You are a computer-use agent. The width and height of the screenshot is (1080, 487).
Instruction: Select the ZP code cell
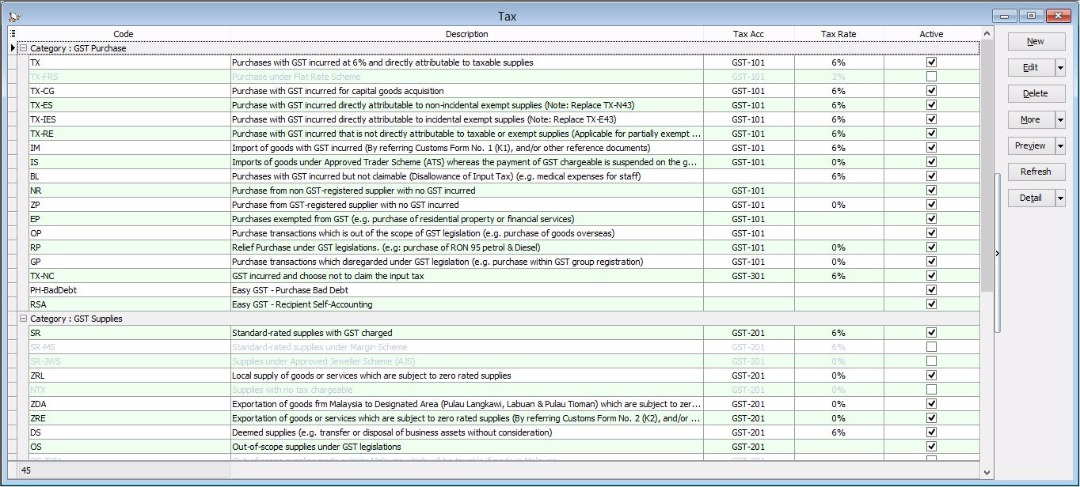[129, 205]
